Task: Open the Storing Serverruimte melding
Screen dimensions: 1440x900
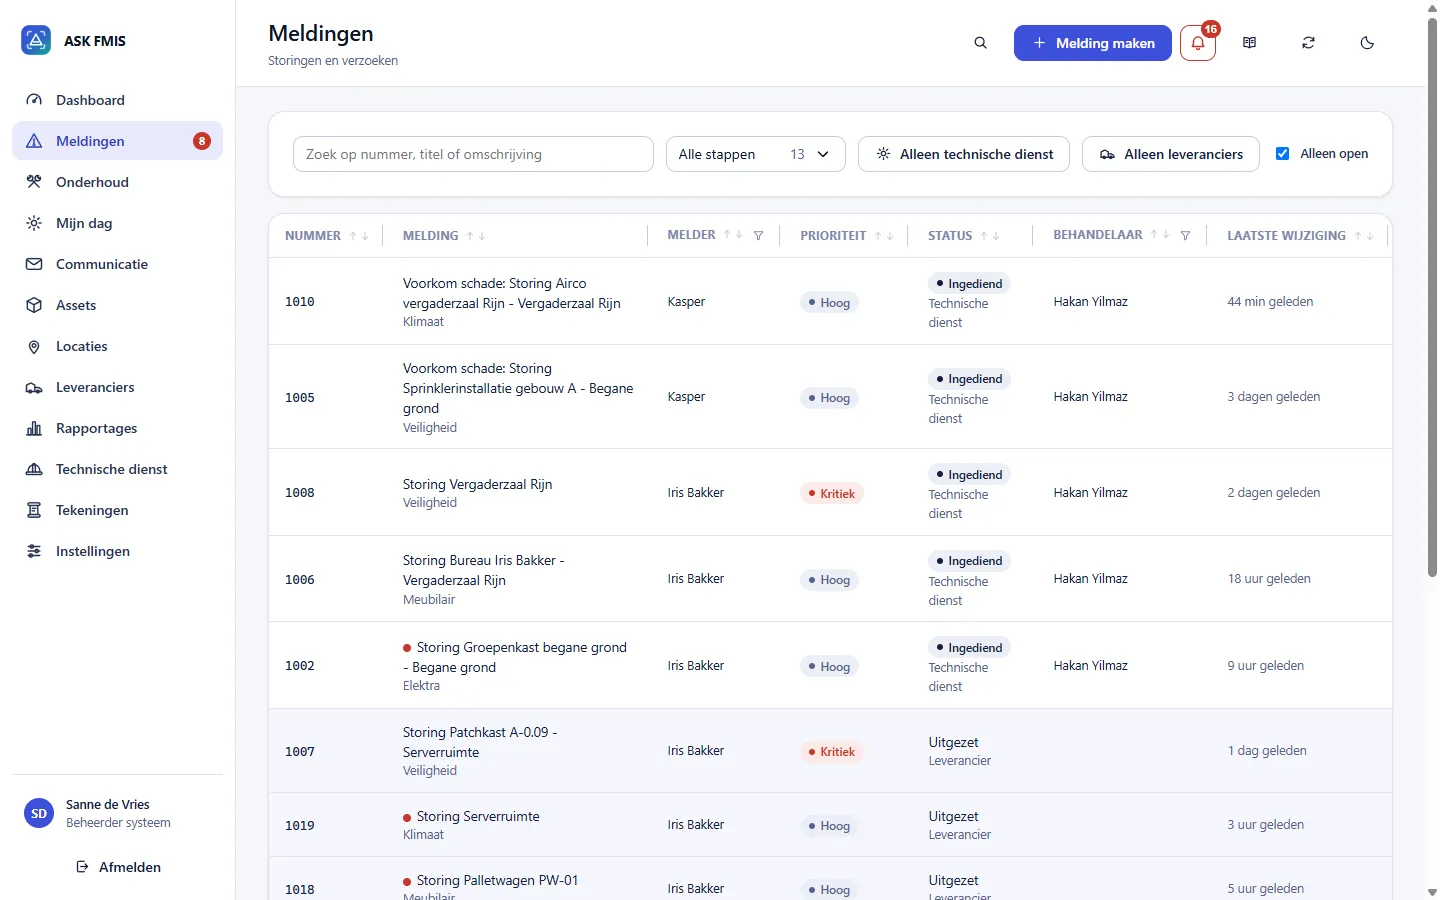Action: [x=478, y=816]
